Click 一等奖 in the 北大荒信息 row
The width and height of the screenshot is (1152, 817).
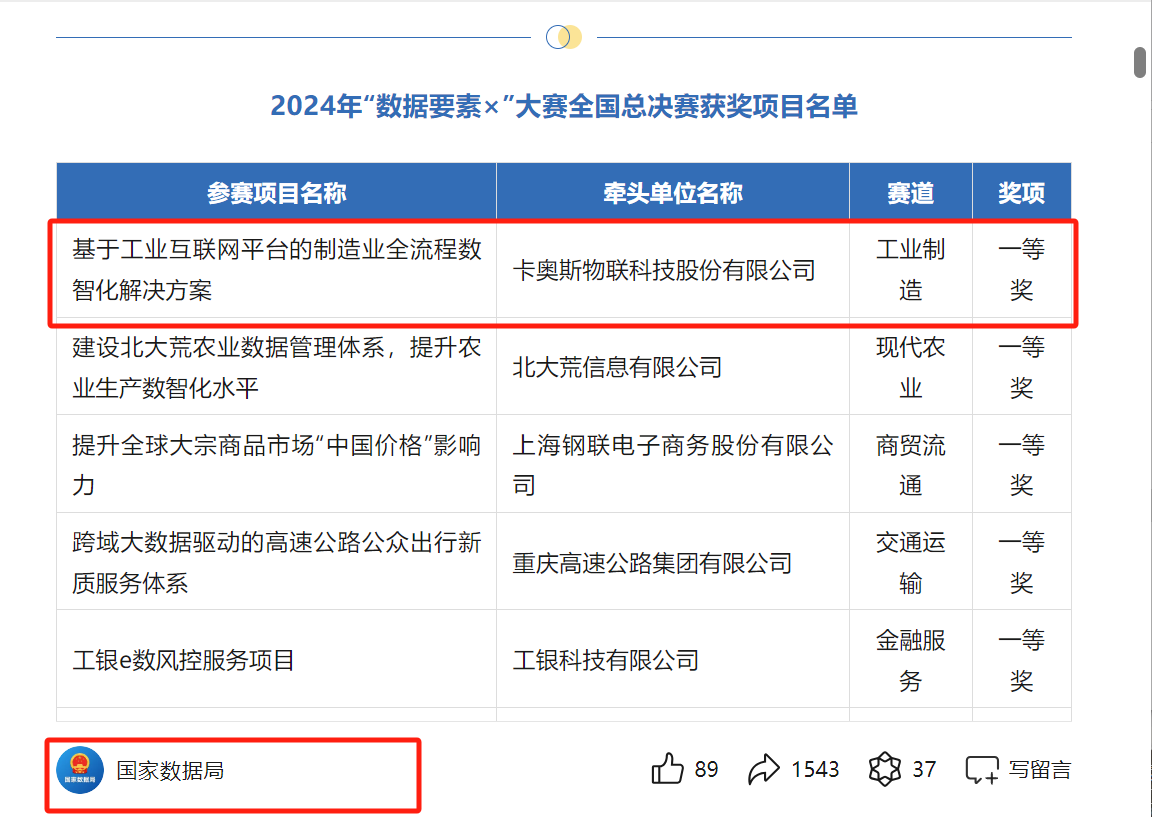coord(1022,367)
